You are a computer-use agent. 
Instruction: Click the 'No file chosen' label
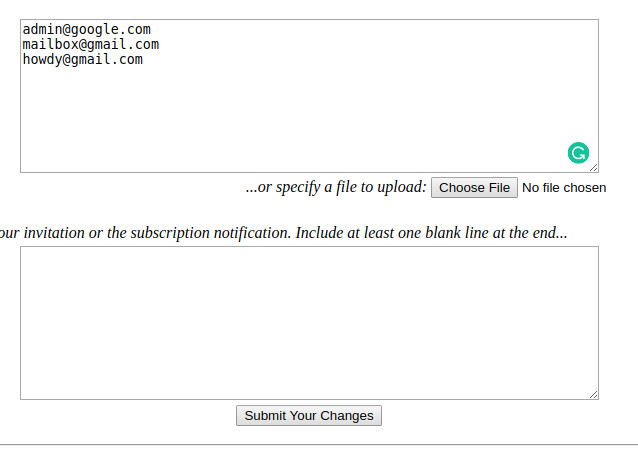tap(564, 188)
